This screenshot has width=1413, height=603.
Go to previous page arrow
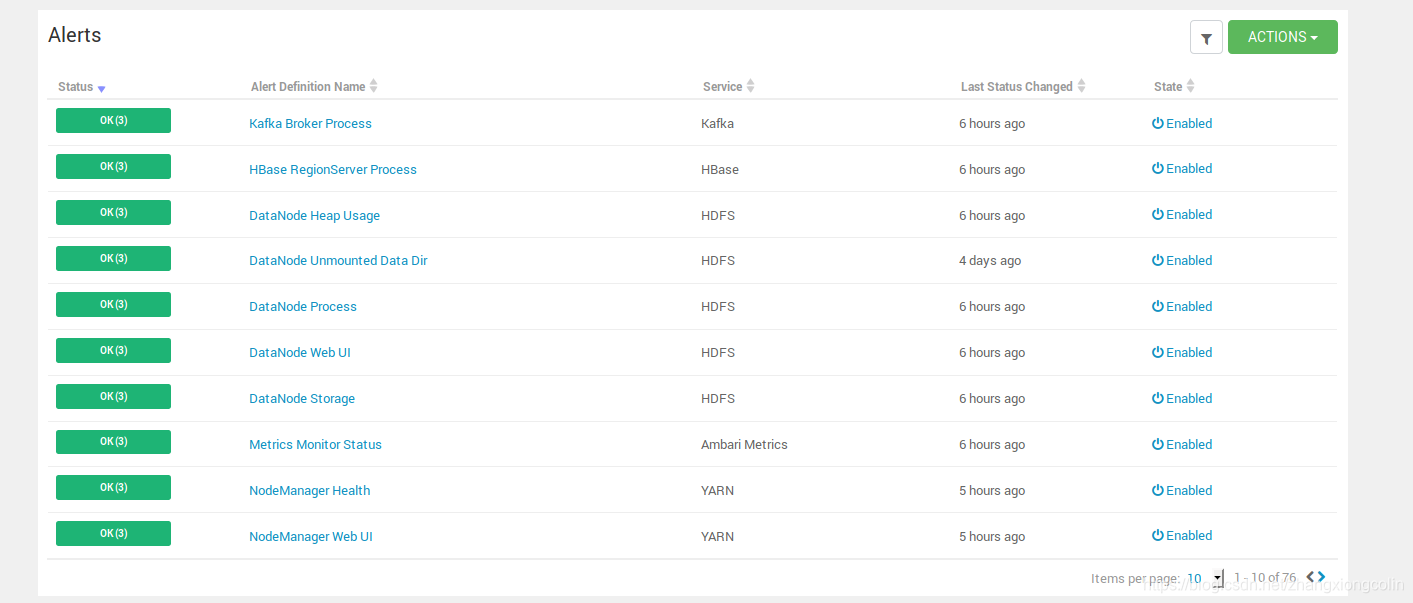pyautogui.click(x=1310, y=577)
